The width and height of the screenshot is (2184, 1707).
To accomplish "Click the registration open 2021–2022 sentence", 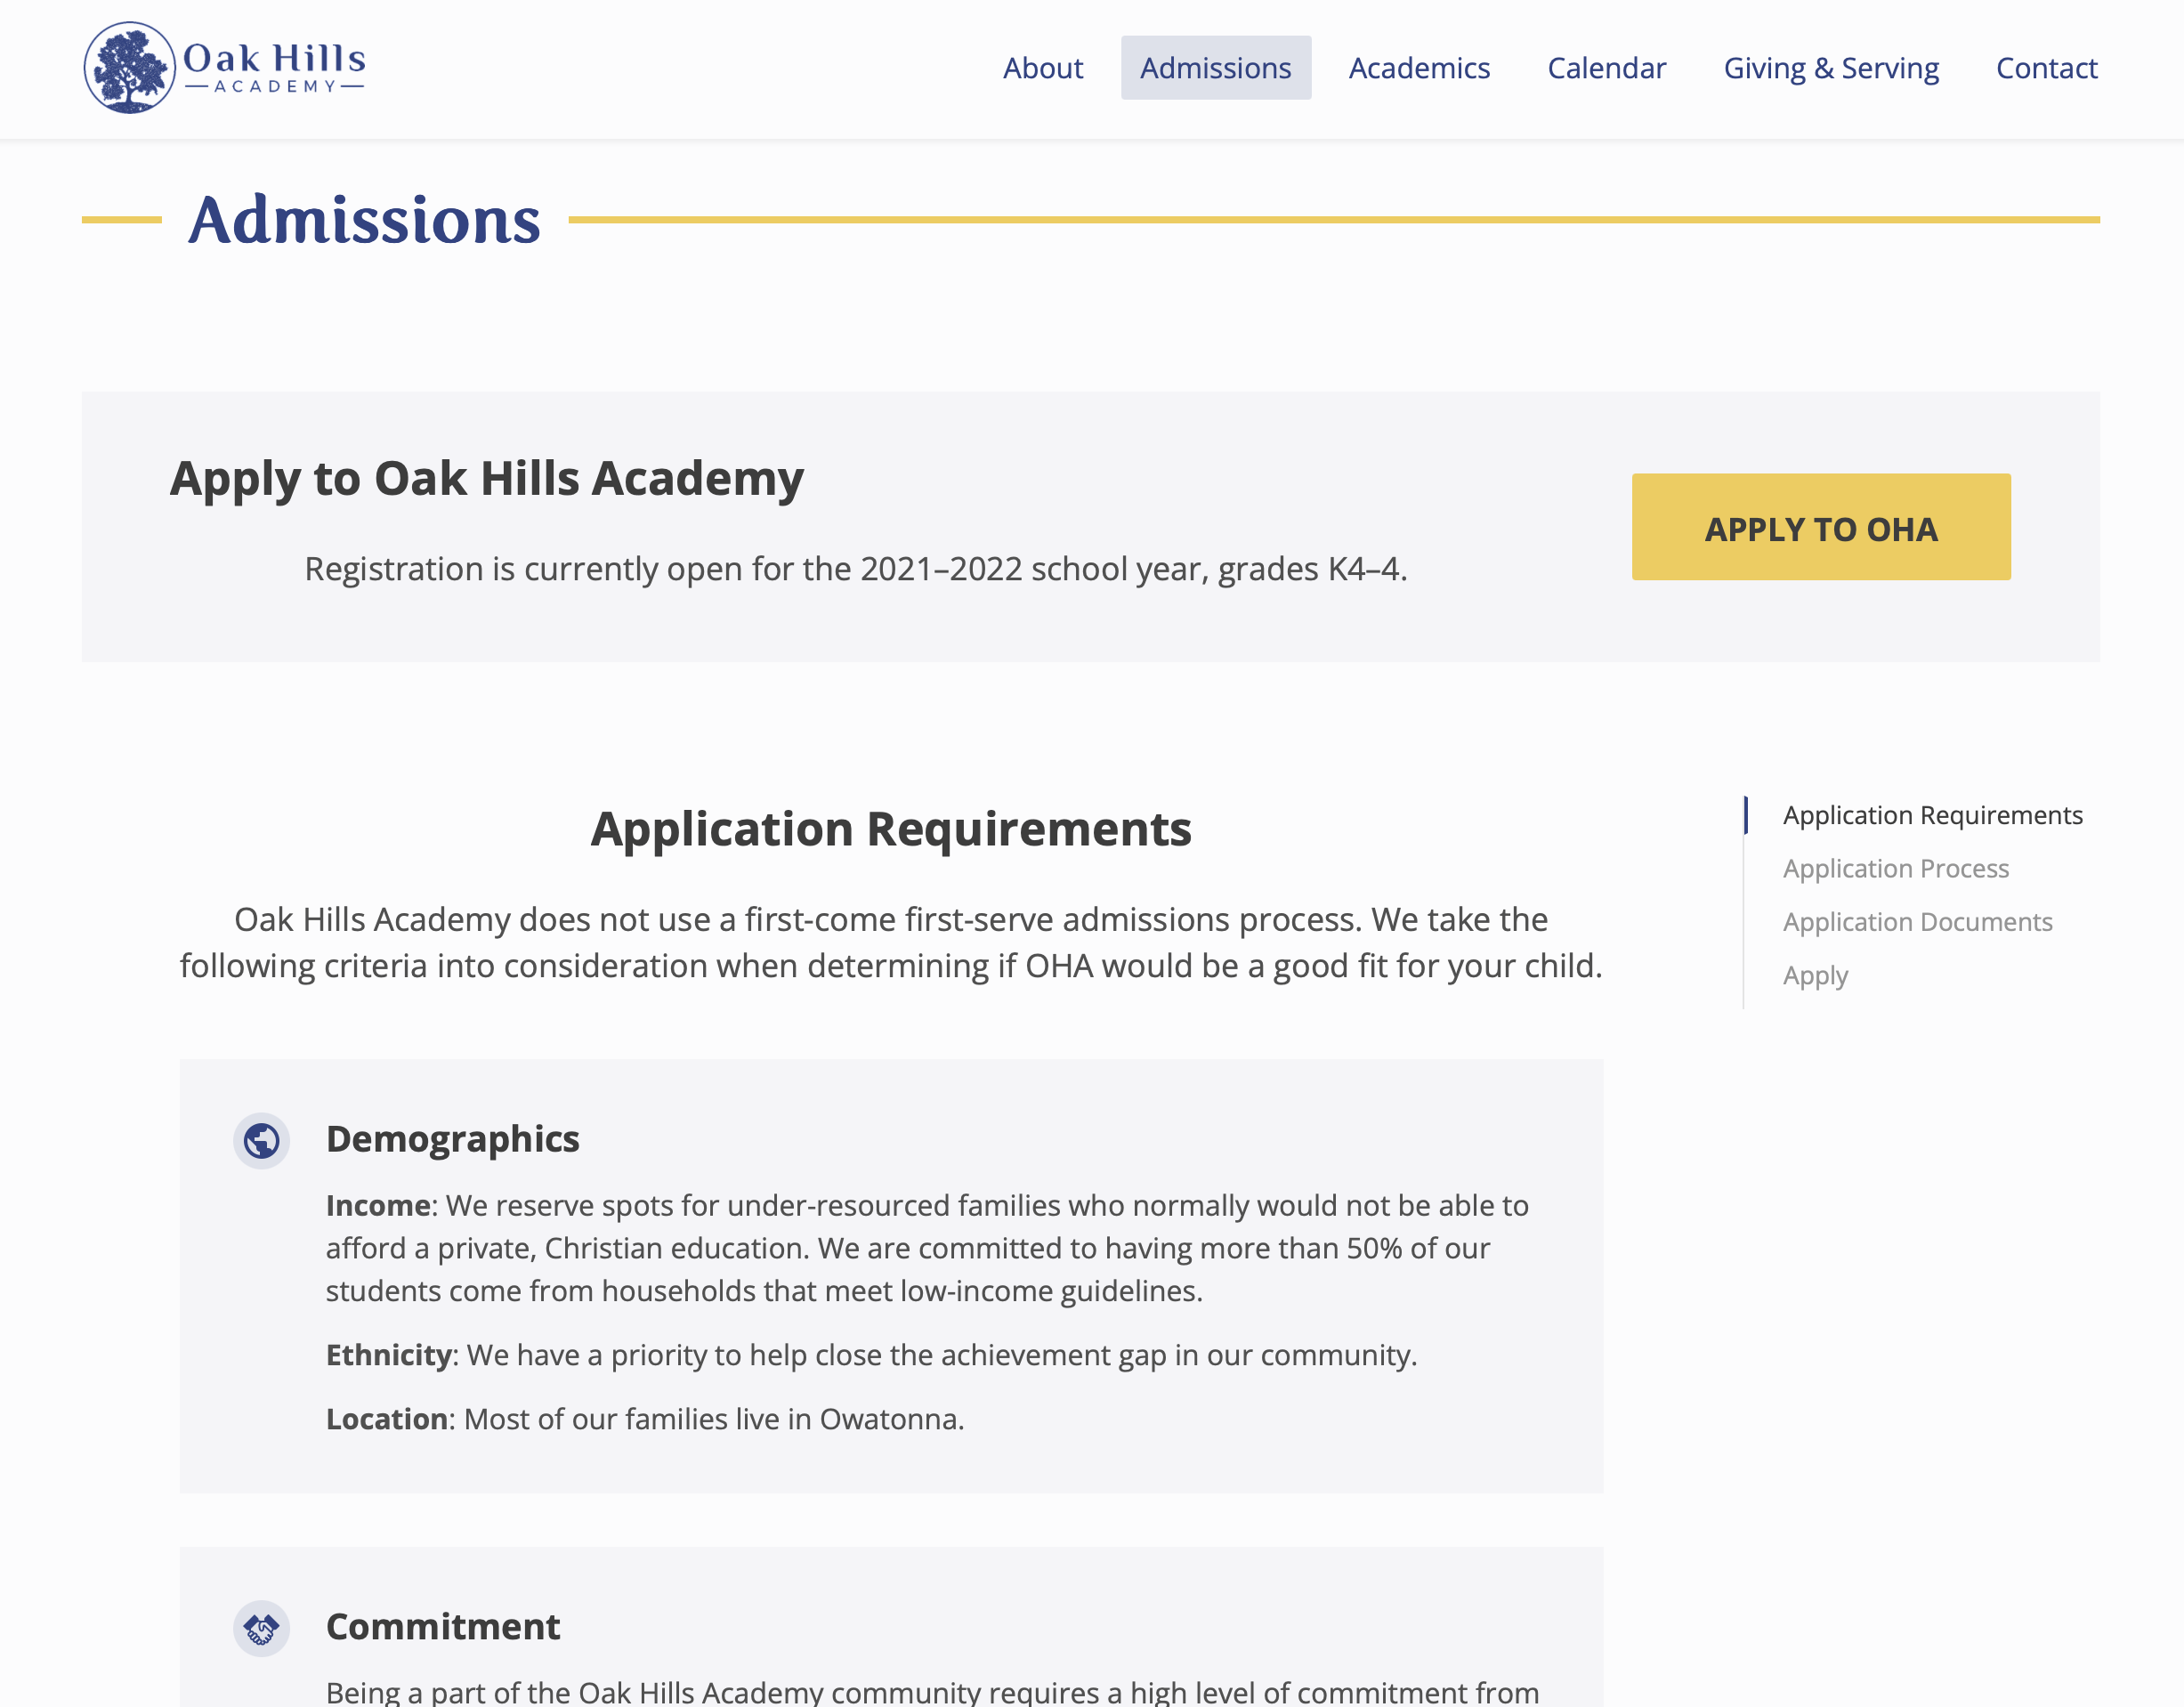I will (x=856, y=569).
